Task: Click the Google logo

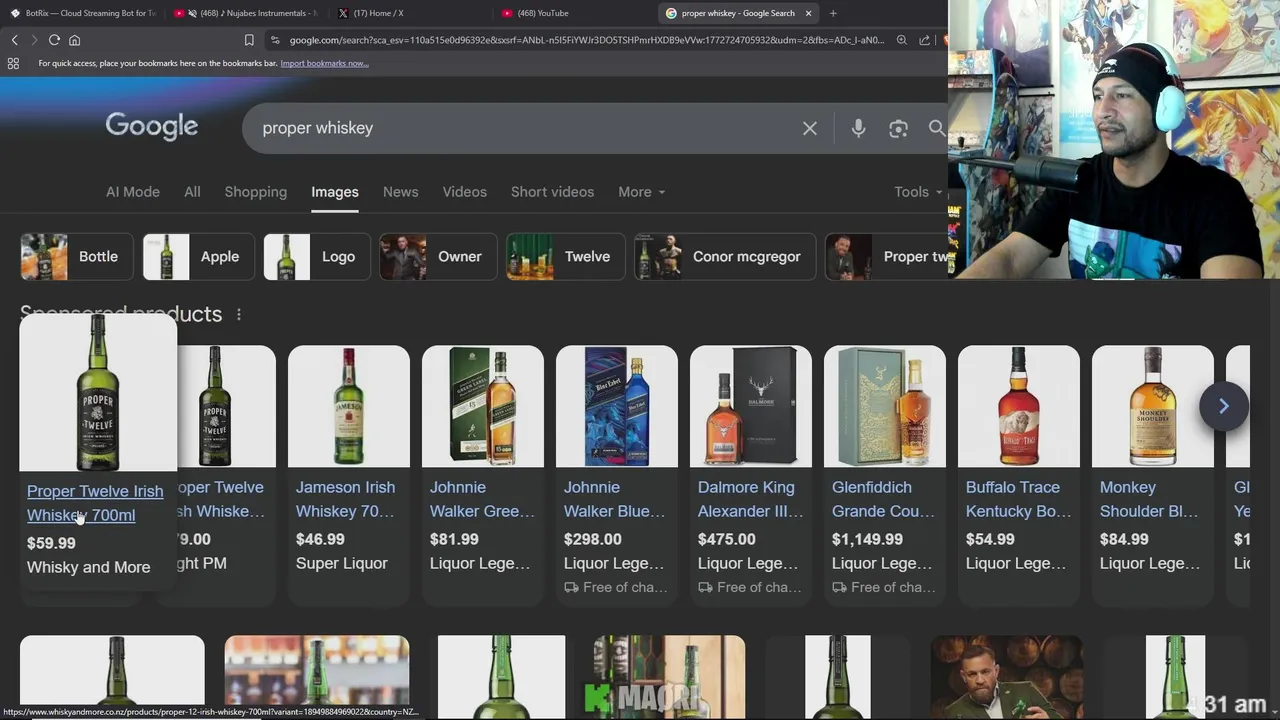Action: (x=152, y=127)
